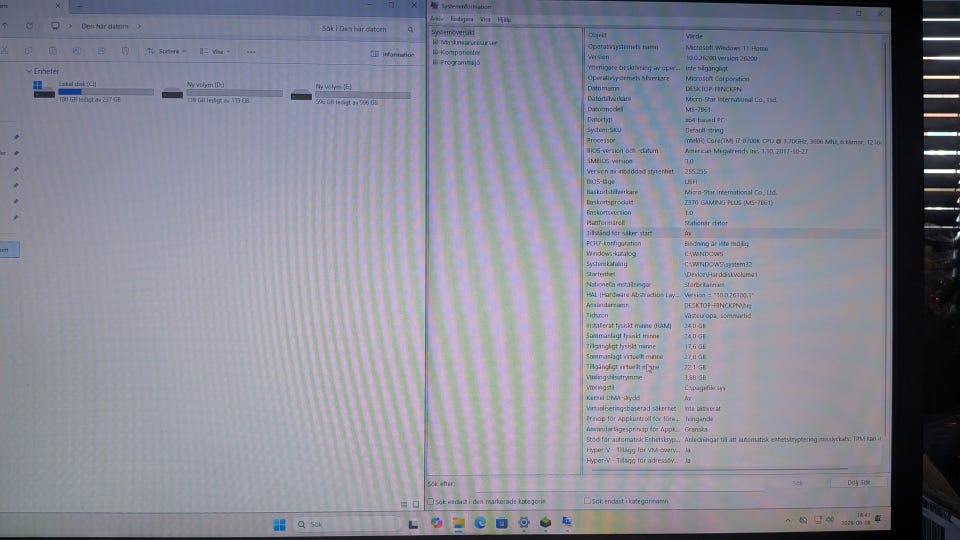The image size is (960, 540).
Task: Enable 'Sök endast i den markerade kategorin'
Action: (430, 501)
